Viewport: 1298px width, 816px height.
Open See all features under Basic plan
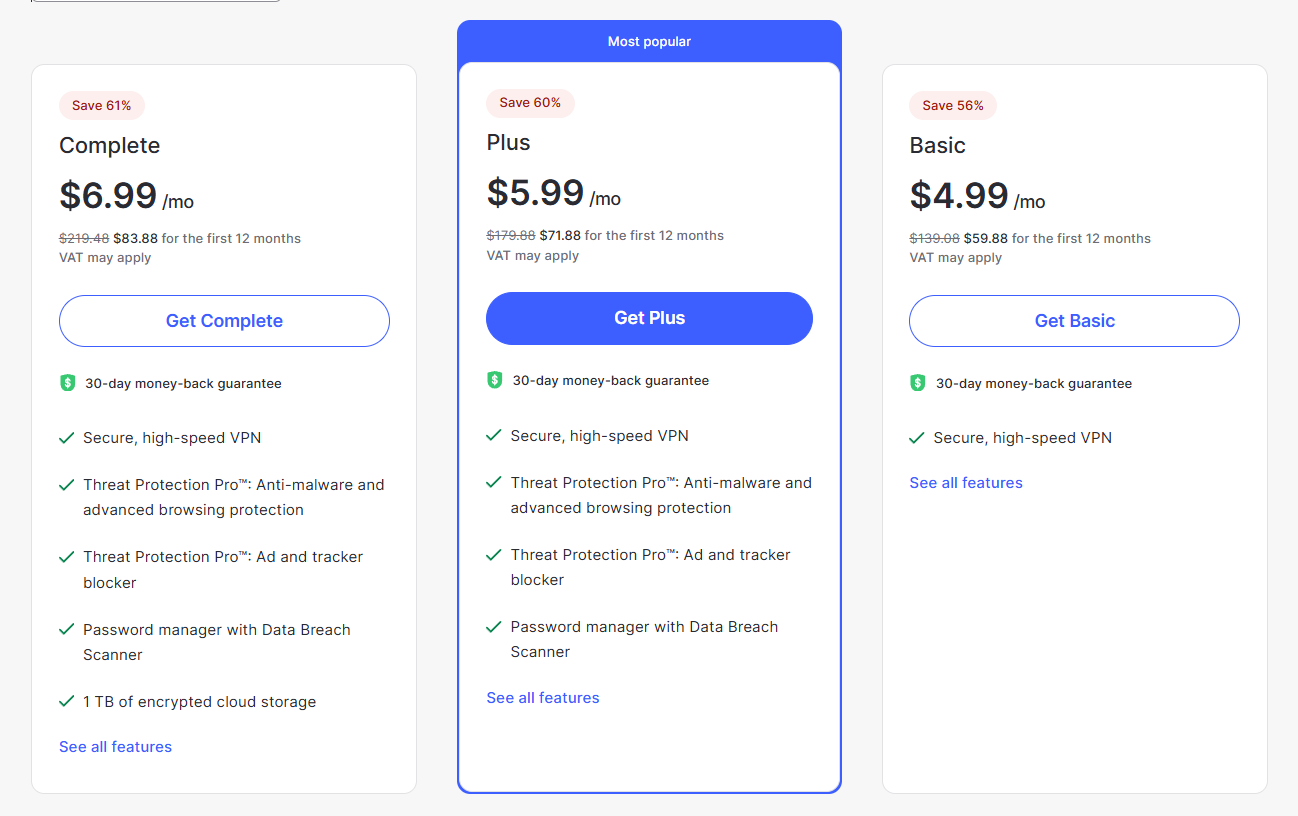(x=966, y=483)
